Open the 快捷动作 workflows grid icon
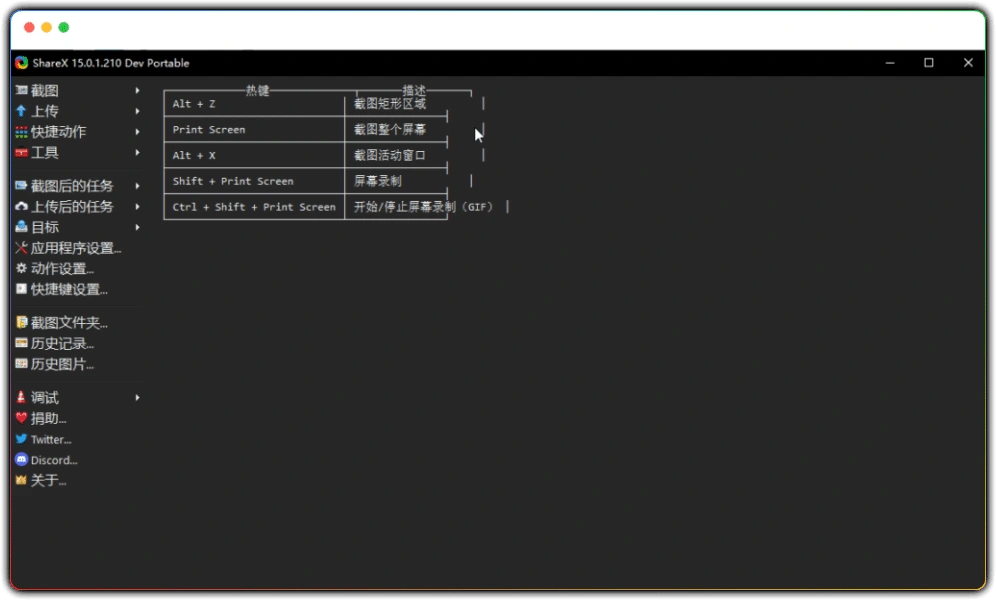 pyautogui.click(x=21, y=132)
